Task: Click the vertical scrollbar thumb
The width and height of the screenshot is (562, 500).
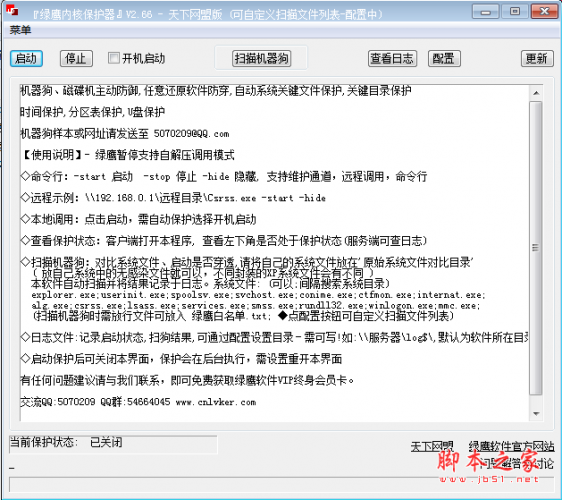Action: click(536, 248)
